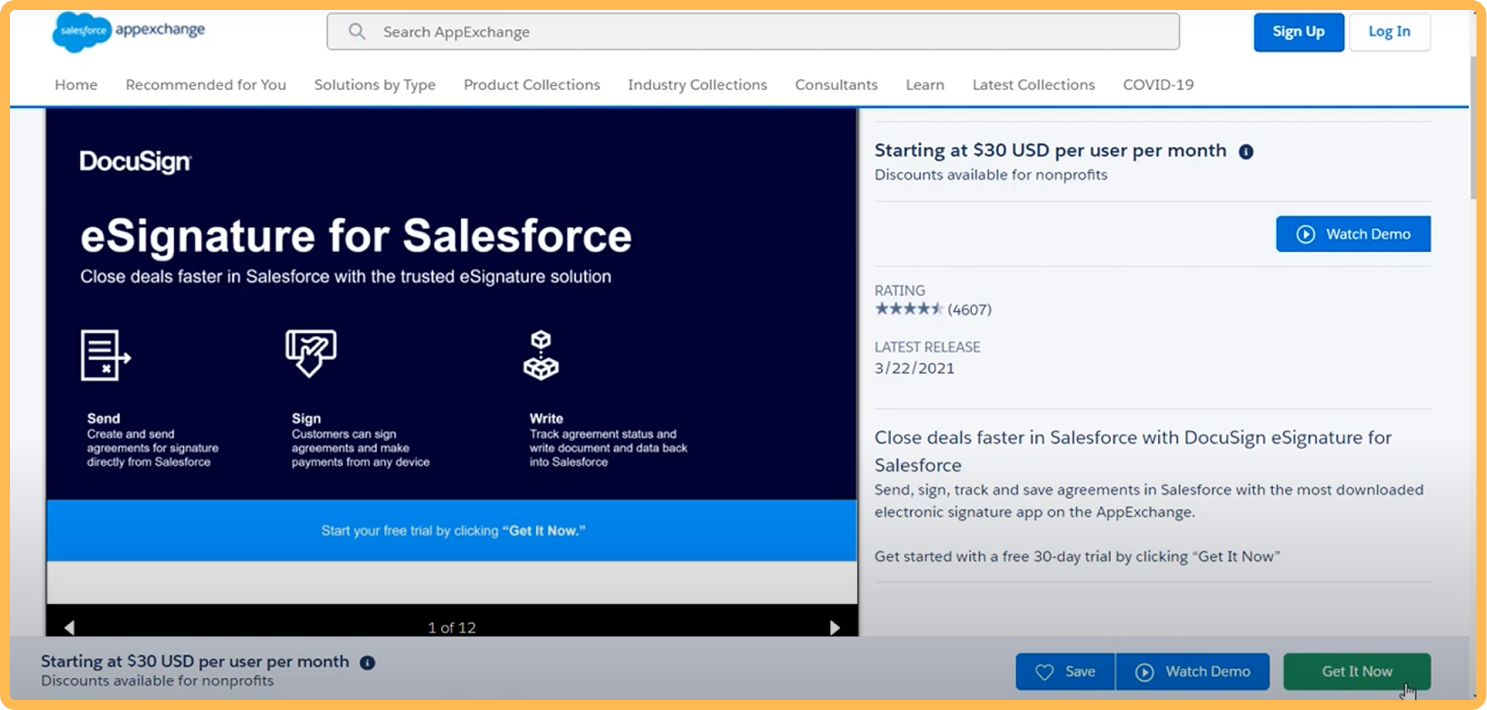Viewport: 1487px width, 710px height.
Task: Save the app with the heart button
Action: tap(1065, 672)
